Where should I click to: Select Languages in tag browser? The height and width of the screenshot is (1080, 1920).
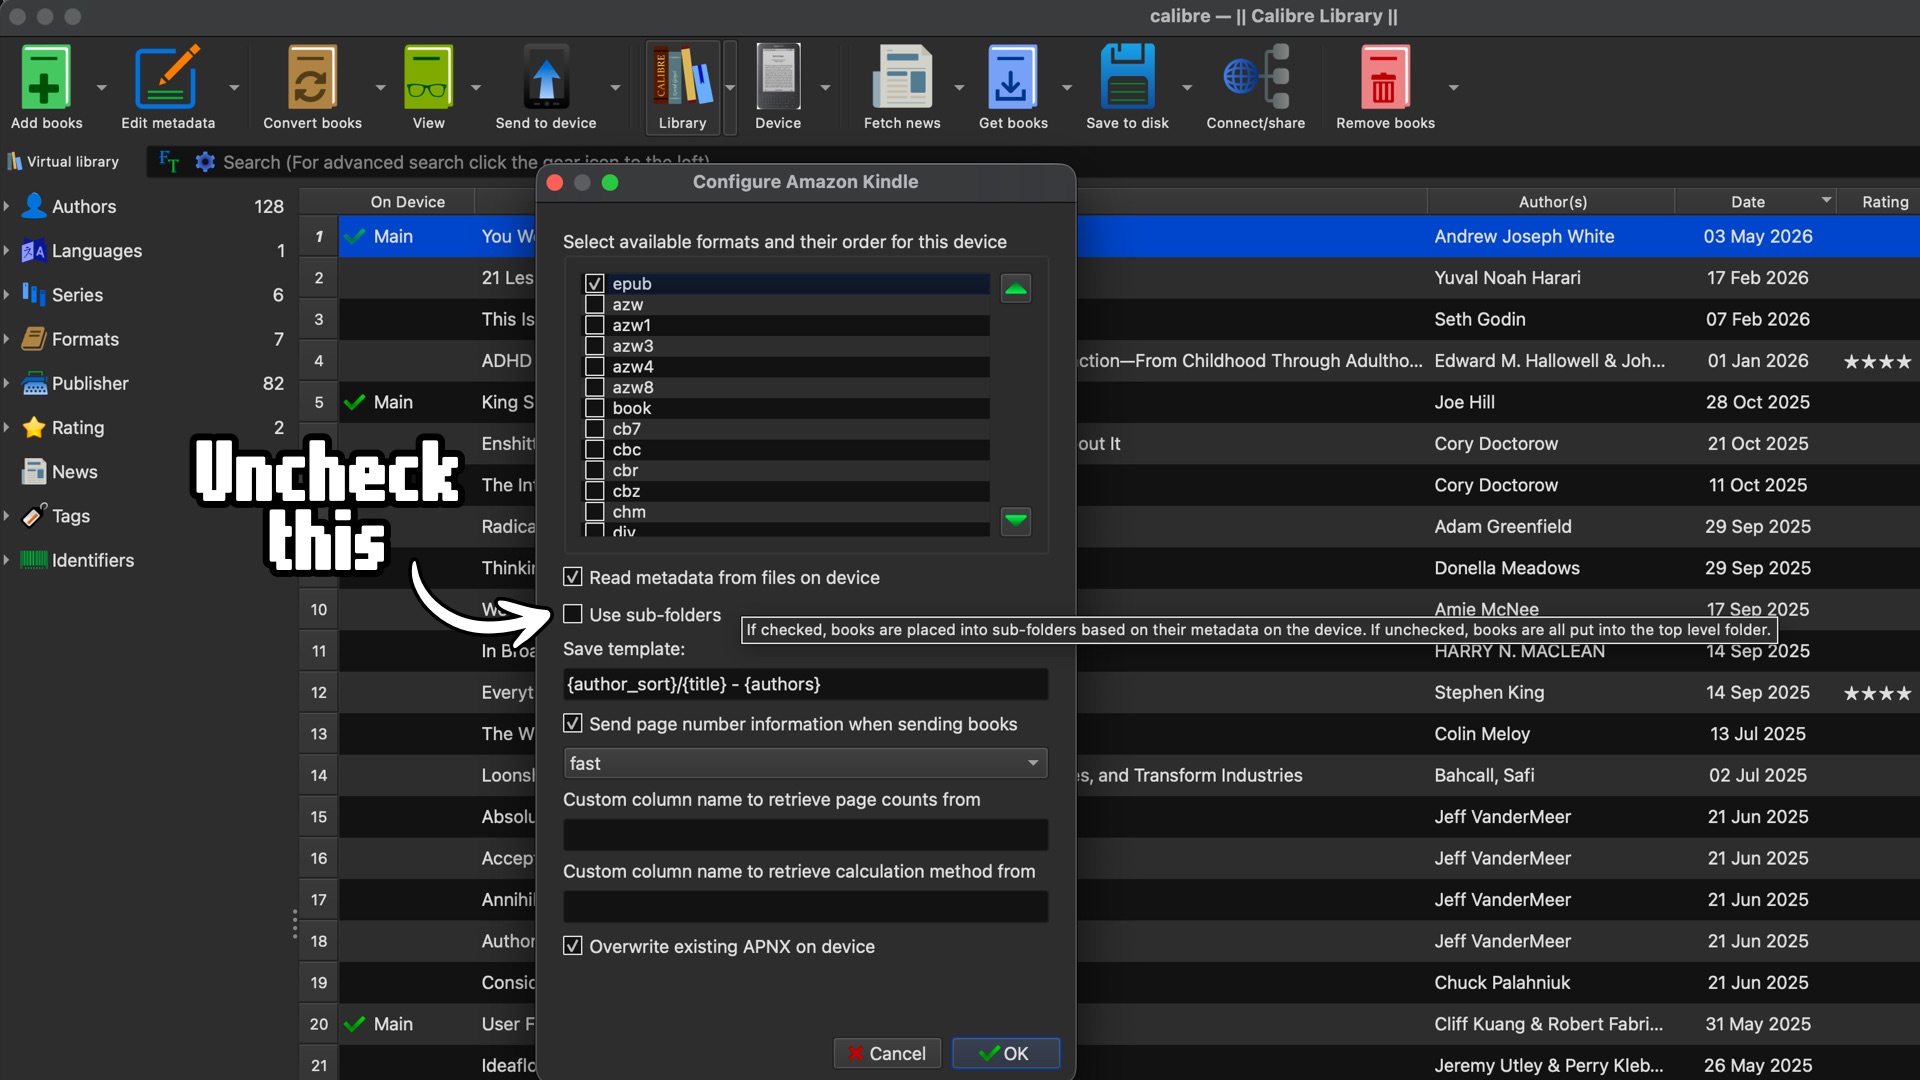pyautogui.click(x=96, y=251)
